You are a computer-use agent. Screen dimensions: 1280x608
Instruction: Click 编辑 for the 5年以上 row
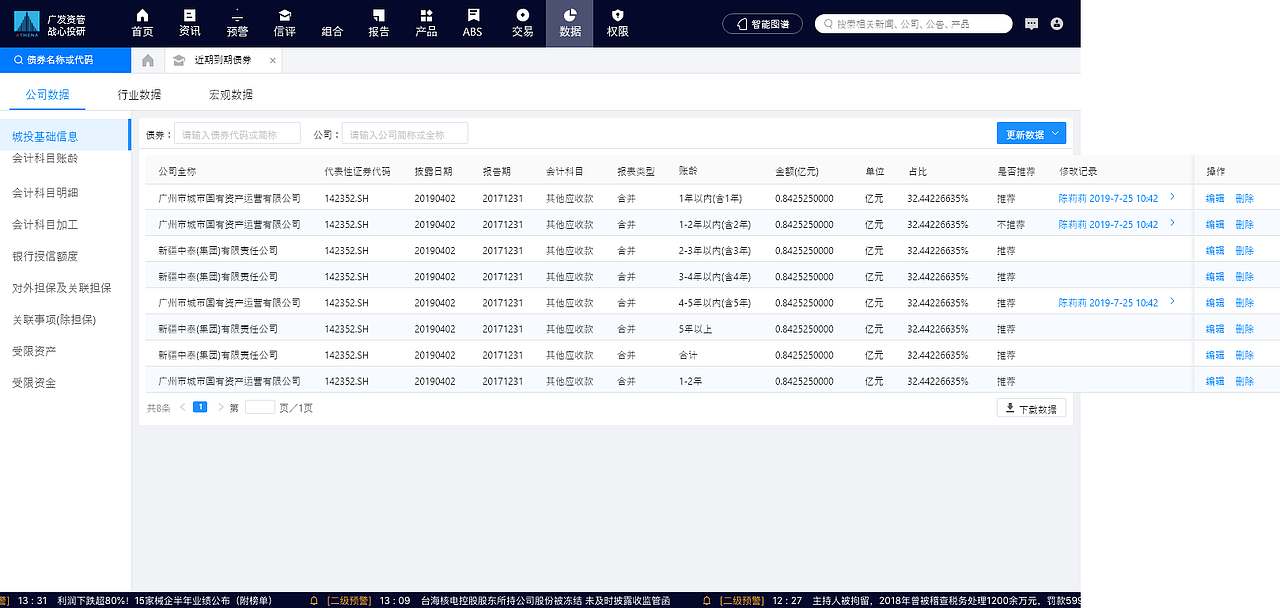pyautogui.click(x=1215, y=329)
